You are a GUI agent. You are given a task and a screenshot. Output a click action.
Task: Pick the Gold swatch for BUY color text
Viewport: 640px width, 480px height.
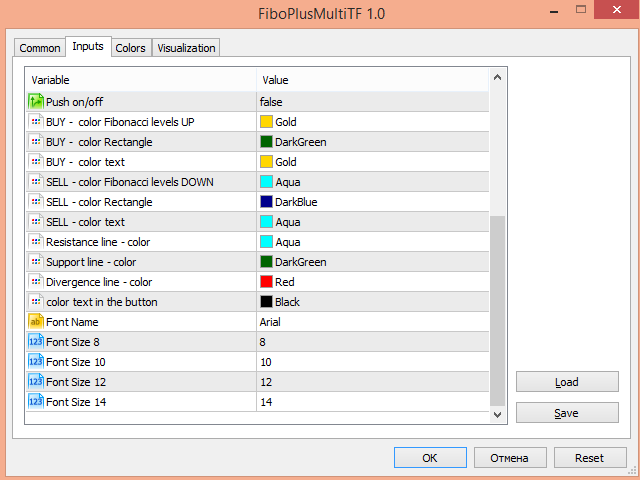[267, 162]
